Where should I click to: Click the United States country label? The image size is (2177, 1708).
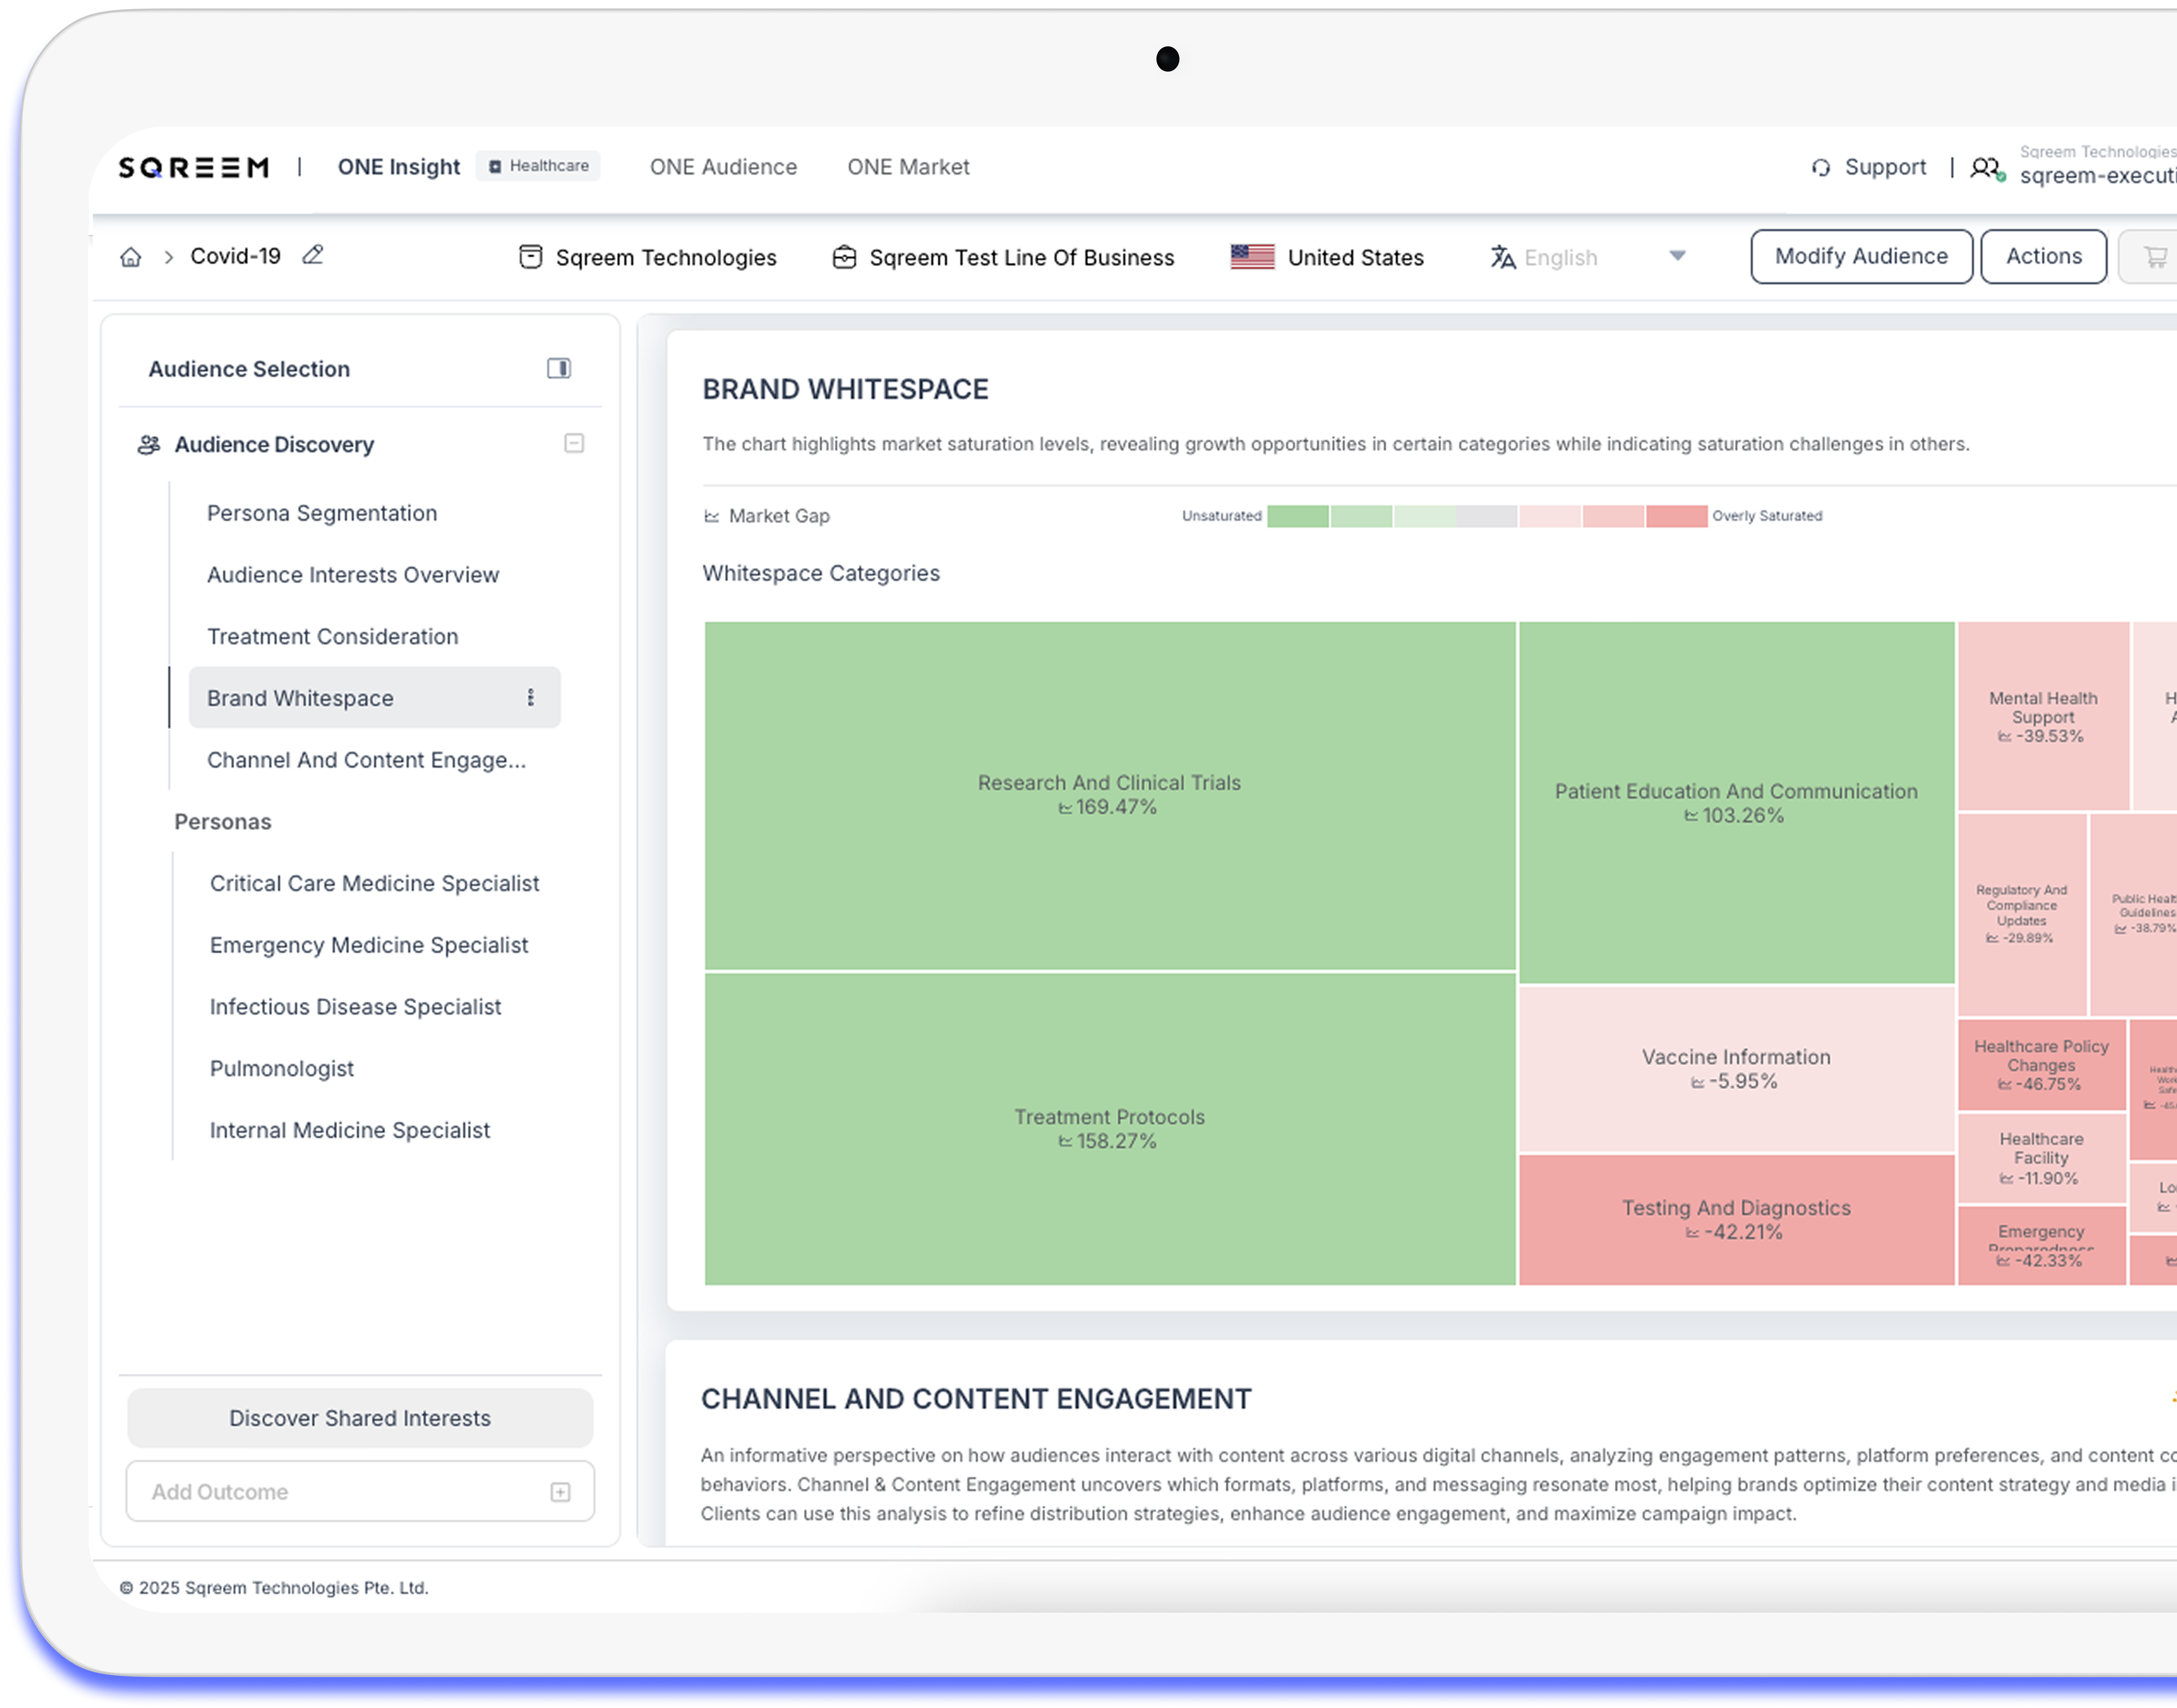pos(1355,257)
